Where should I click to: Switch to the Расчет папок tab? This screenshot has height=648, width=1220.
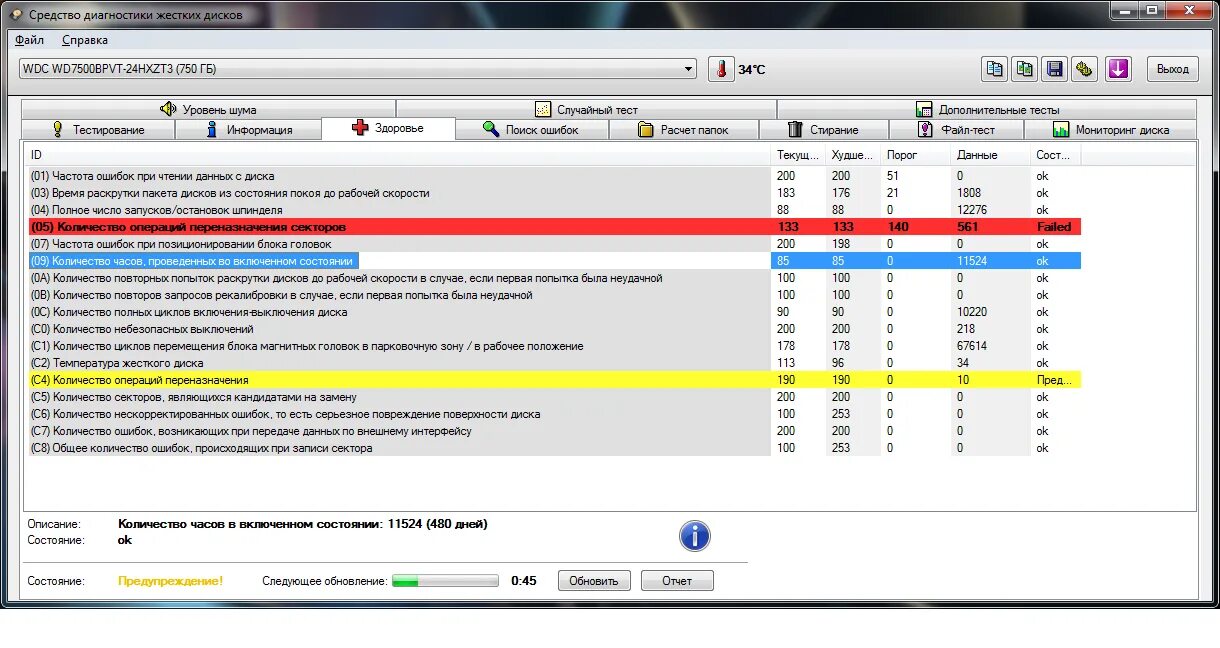click(684, 130)
